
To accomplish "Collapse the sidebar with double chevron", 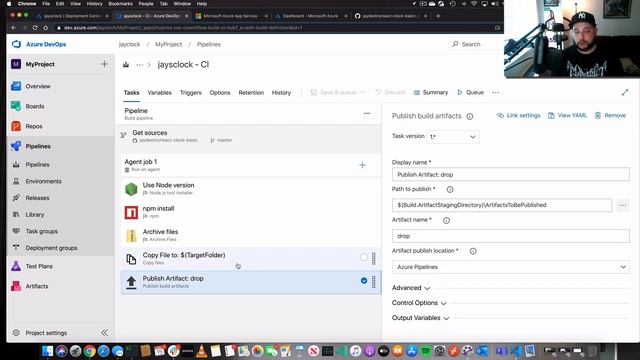I will click(104, 333).
